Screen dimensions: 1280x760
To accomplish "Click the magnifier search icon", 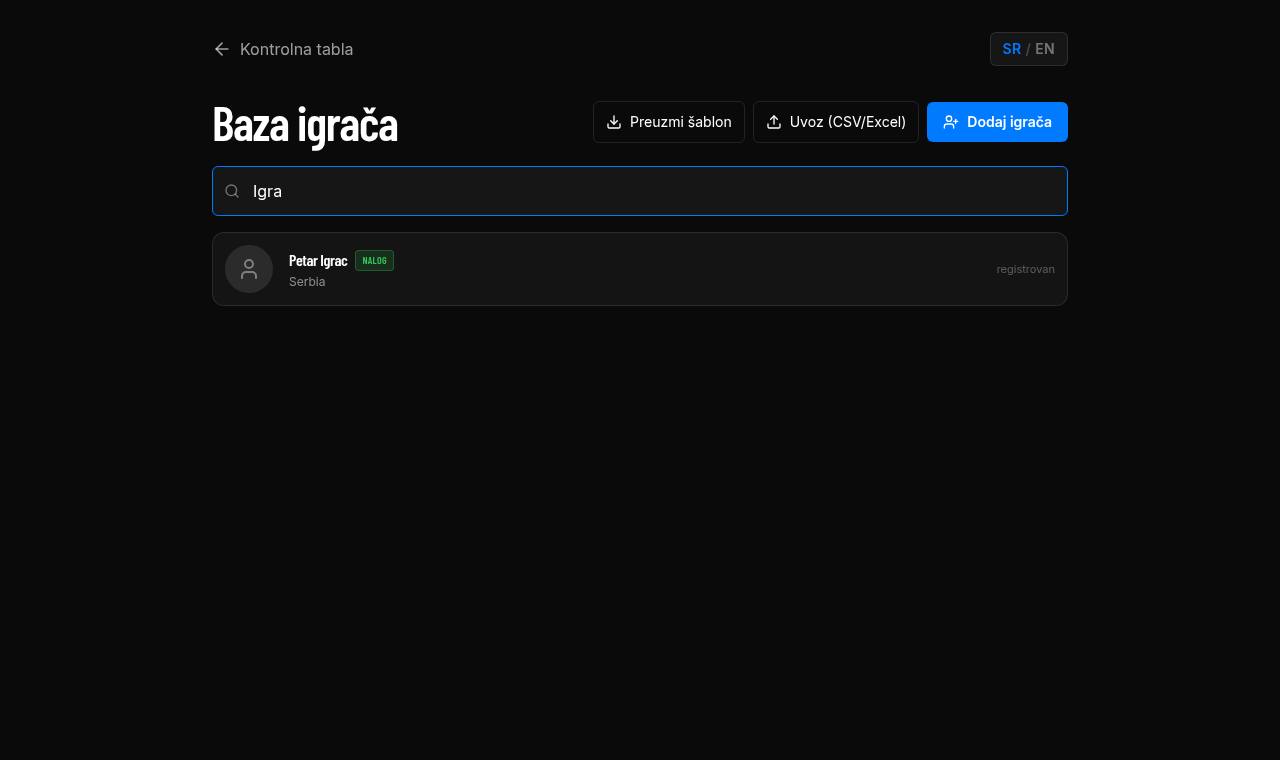I will pyautogui.click(x=232, y=191).
